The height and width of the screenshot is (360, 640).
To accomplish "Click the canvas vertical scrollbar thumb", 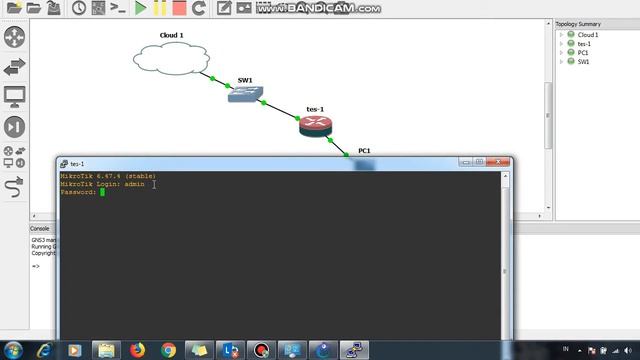I will (x=548, y=116).
